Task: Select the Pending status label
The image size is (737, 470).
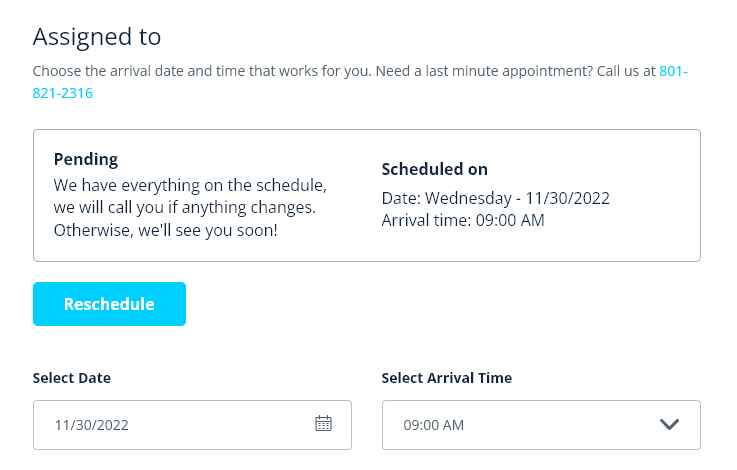Action: click(x=86, y=159)
